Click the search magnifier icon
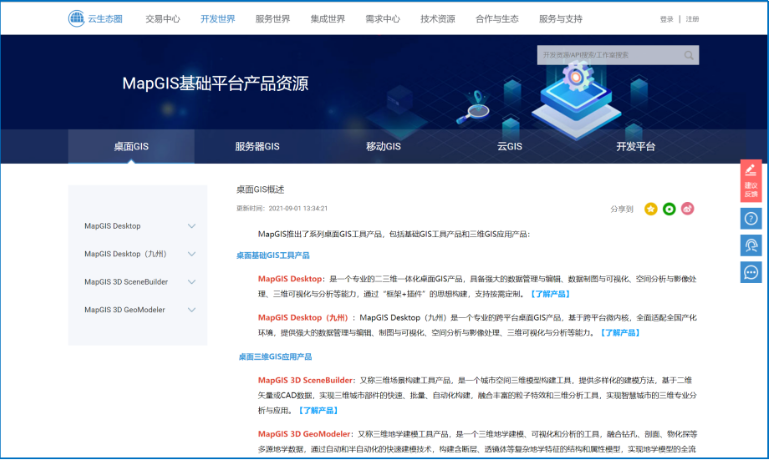 688,56
